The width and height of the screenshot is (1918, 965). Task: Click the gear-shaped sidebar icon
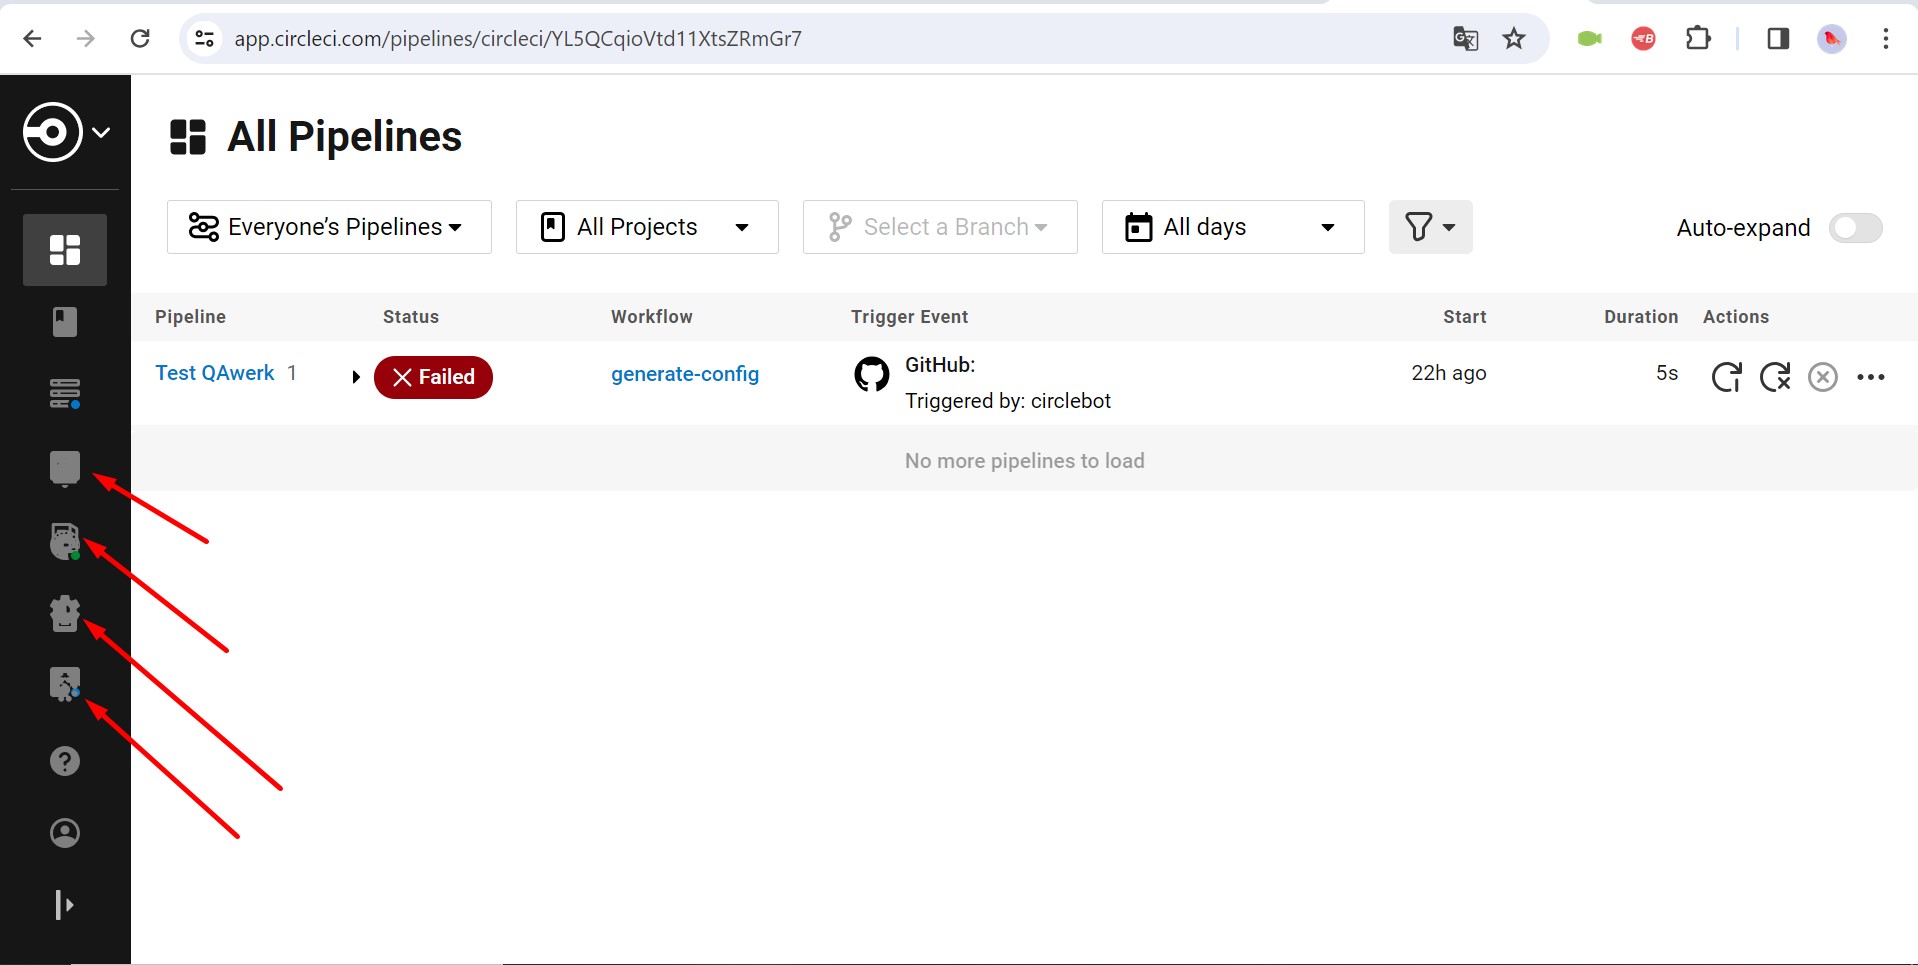pos(65,614)
